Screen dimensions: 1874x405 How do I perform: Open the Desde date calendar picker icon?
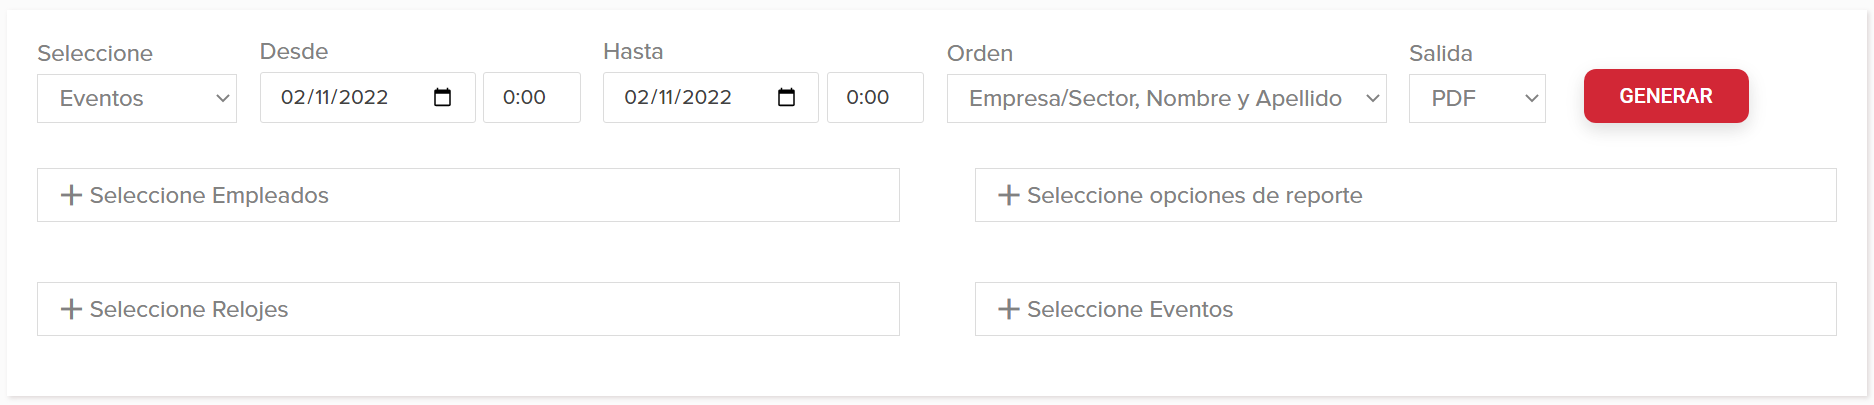[442, 97]
